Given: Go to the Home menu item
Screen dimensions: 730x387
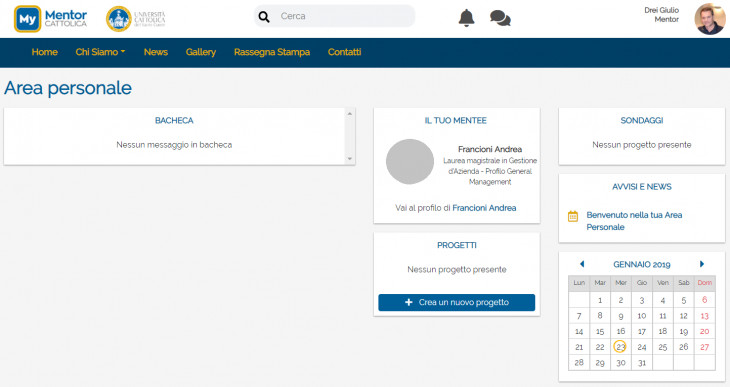Looking at the screenshot, I should click(x=45, y=52).
